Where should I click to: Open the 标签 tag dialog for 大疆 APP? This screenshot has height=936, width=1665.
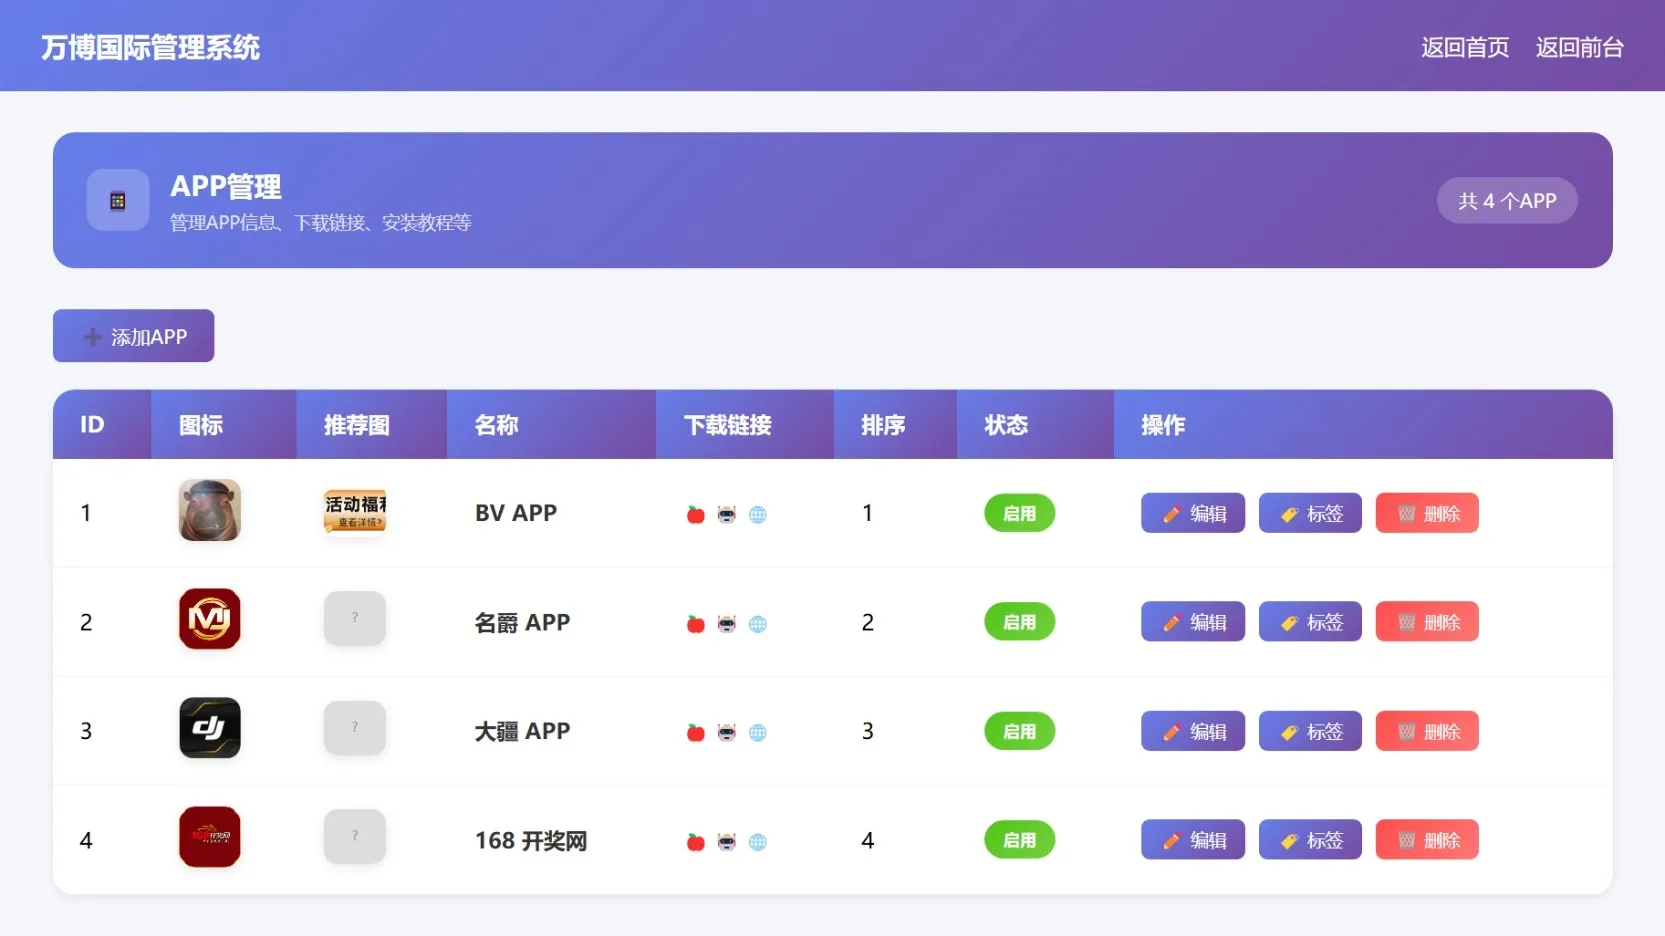1310,731
